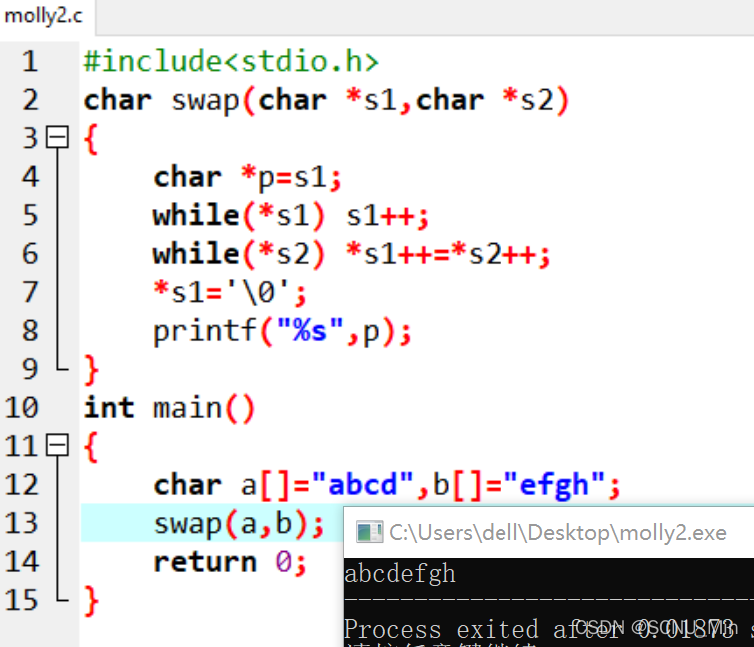Click the Process exited message in console

[x=548, y=629]
